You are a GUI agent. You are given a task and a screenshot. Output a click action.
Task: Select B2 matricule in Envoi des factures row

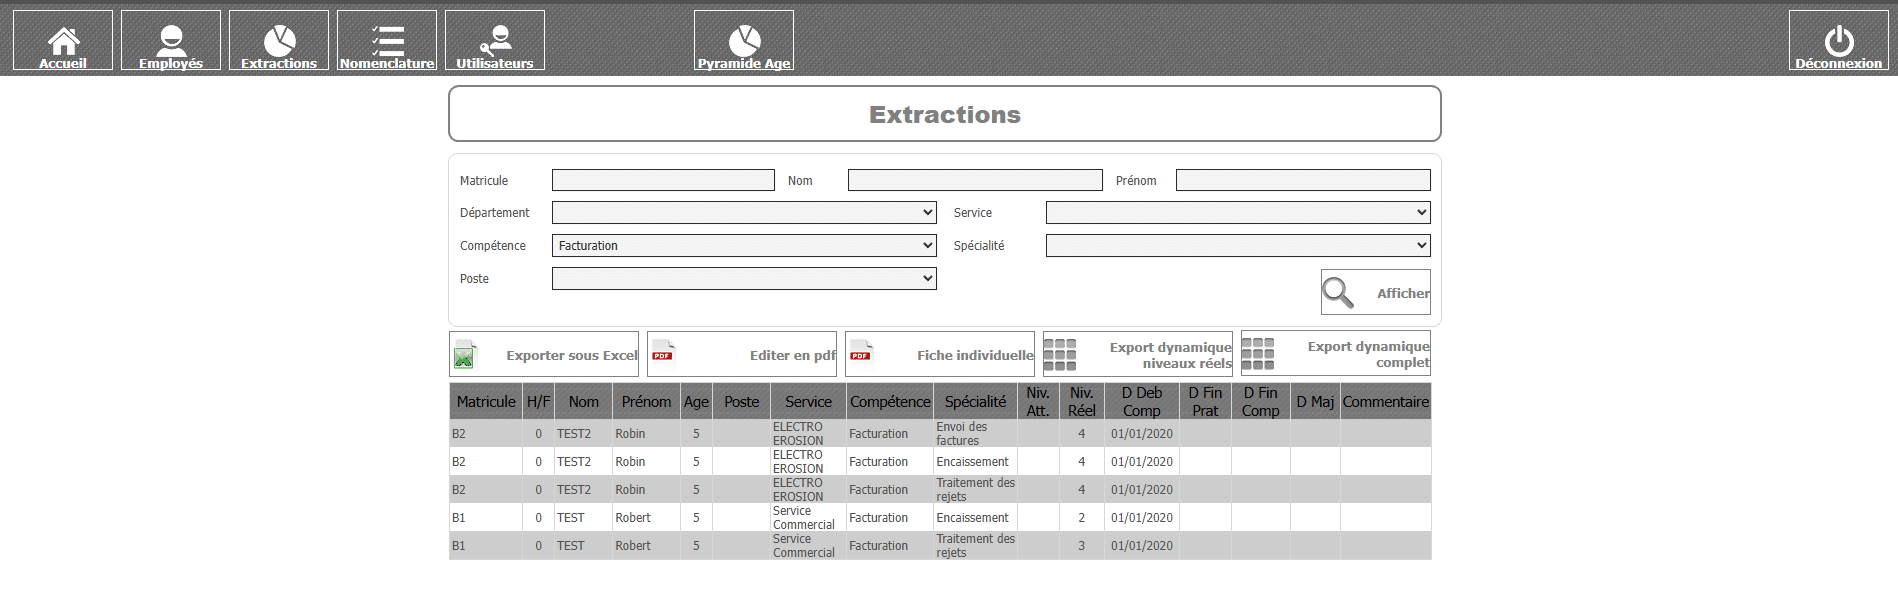point(459,434)
